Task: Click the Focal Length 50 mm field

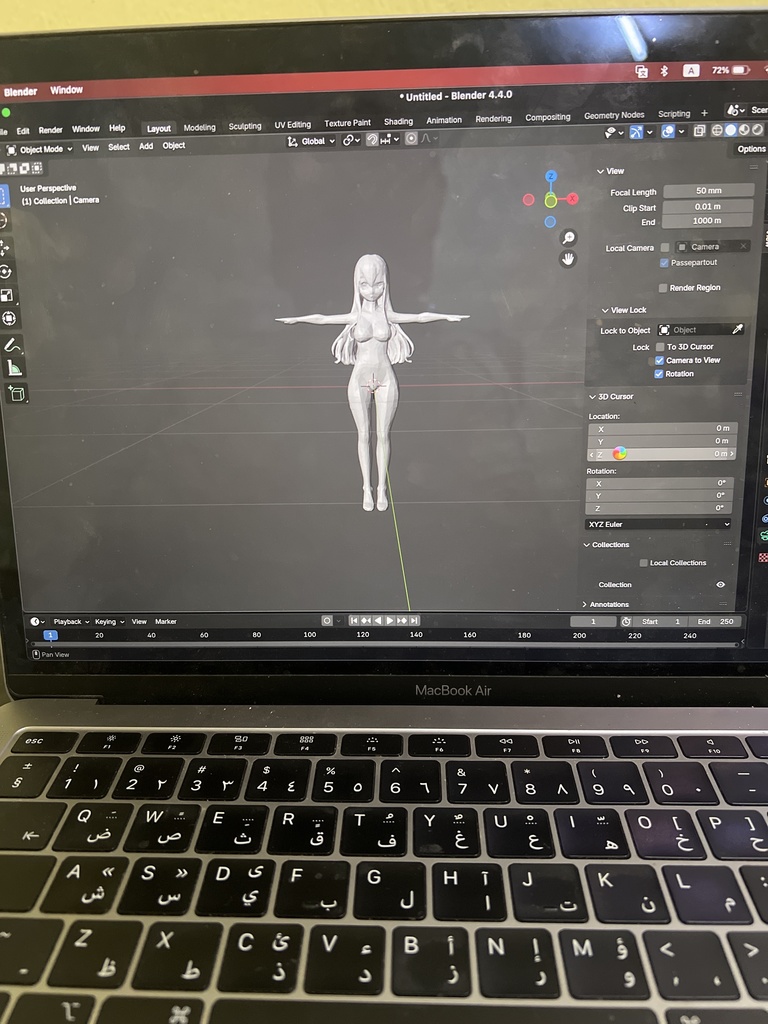Action: pyautogui.click(x=709, y=191)
